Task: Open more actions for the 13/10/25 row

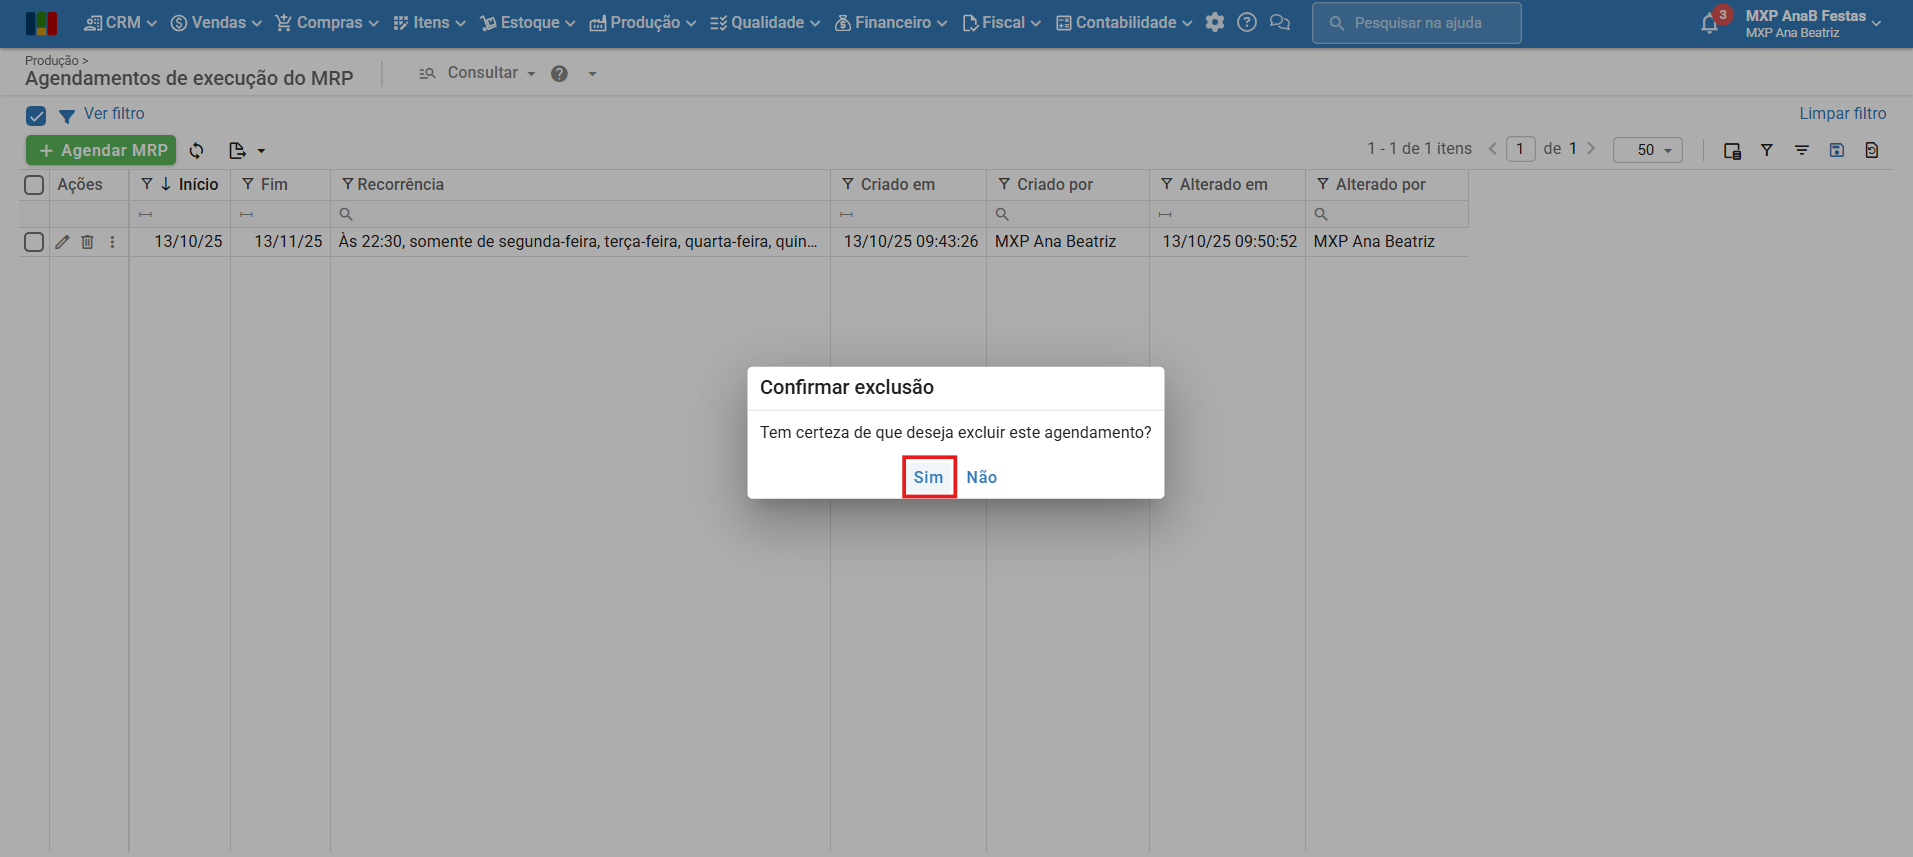Action: [x=112, y=242]
